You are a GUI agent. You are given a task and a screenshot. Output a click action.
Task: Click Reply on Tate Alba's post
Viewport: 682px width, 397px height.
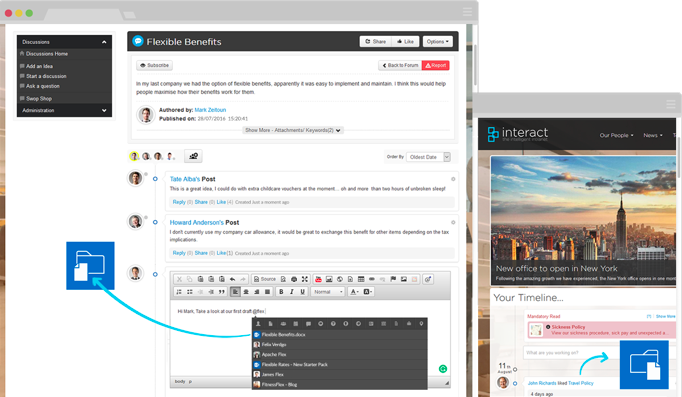(179, 202)
